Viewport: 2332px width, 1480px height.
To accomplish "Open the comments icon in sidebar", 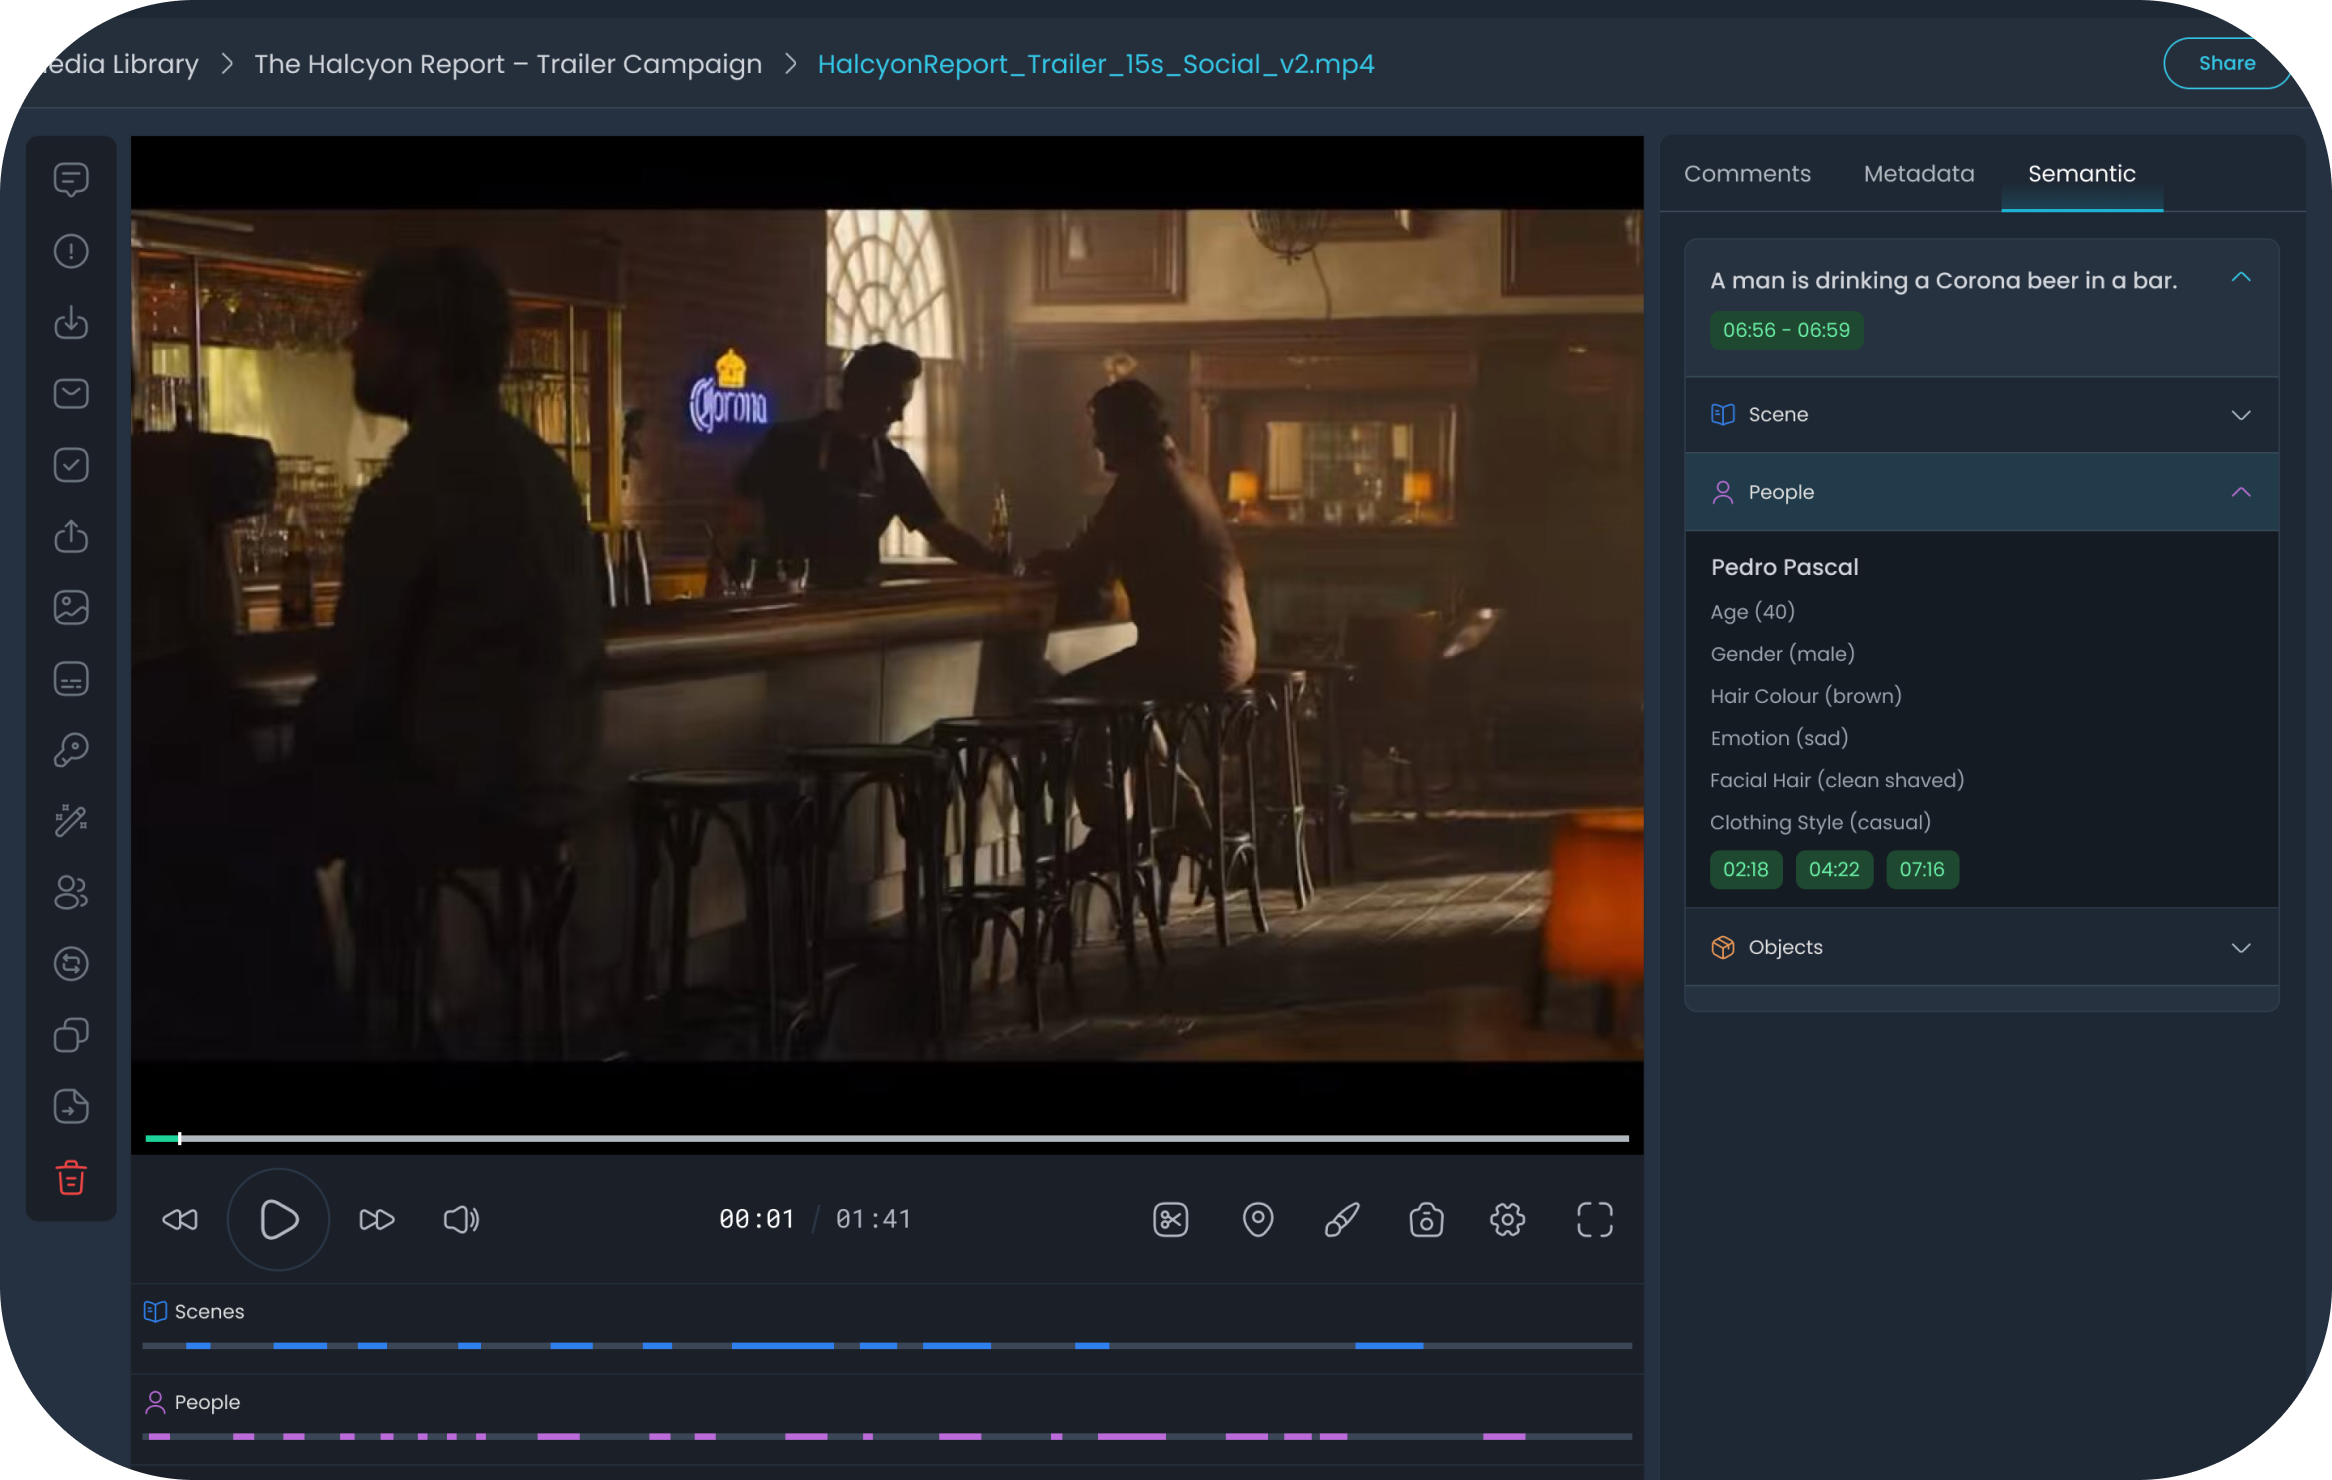I will 71,179.
